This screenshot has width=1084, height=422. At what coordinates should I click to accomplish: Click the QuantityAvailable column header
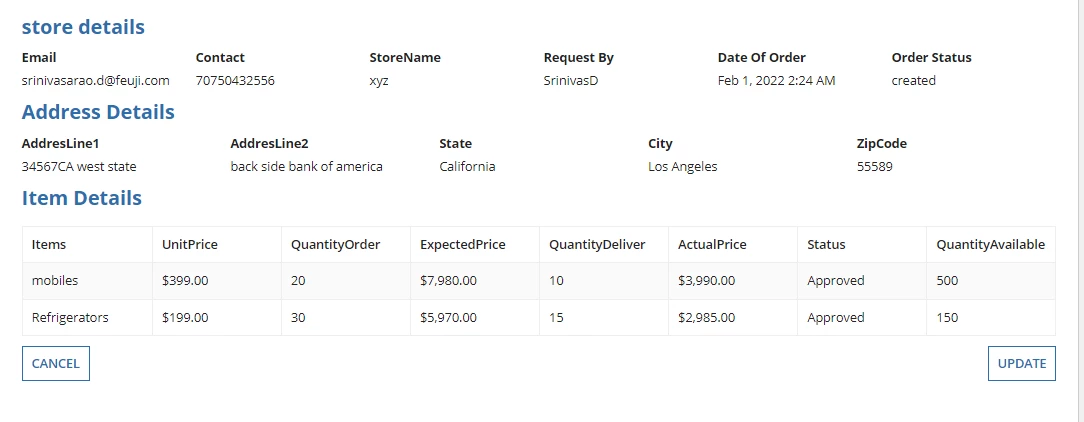(991, 244)
